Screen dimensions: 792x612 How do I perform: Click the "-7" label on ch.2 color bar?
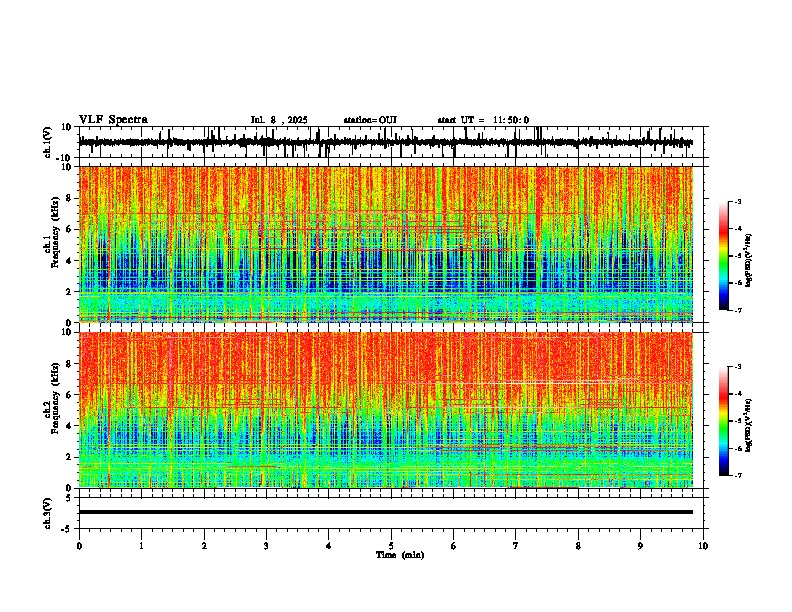click(x=738, y=475)
